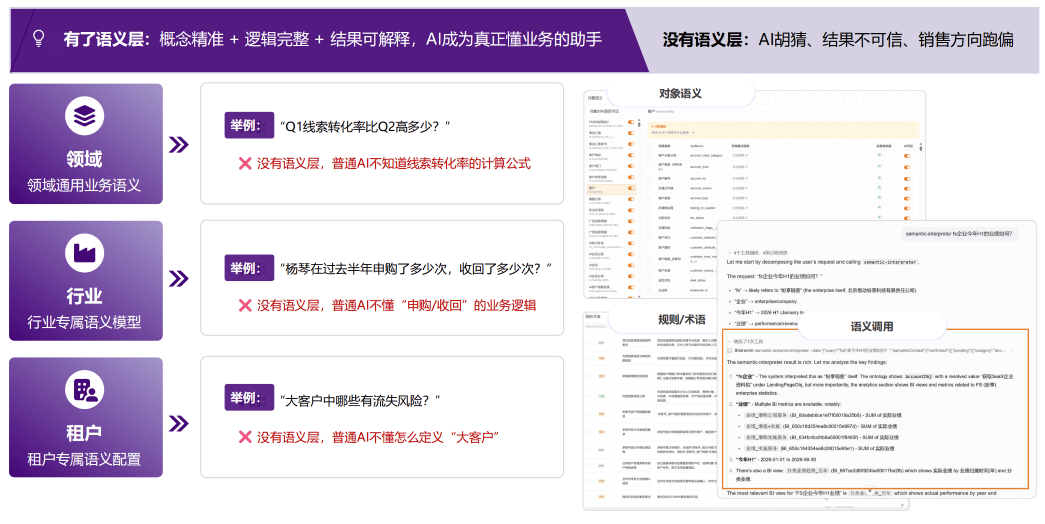Click the edit pencil in the account_level row
The width and height of the screenshot is (1045, 524).
pos(747,167)
